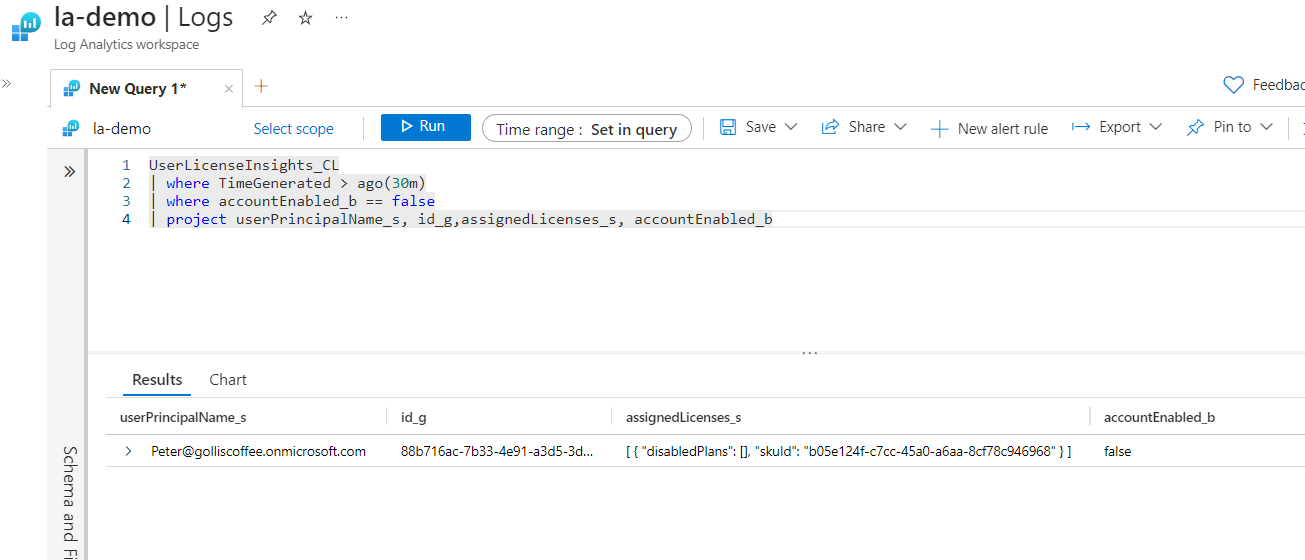This screenshot has height=560, width=1305.
Task: Click the Log Analytics workspace subtitle
Action: (126, 44)
